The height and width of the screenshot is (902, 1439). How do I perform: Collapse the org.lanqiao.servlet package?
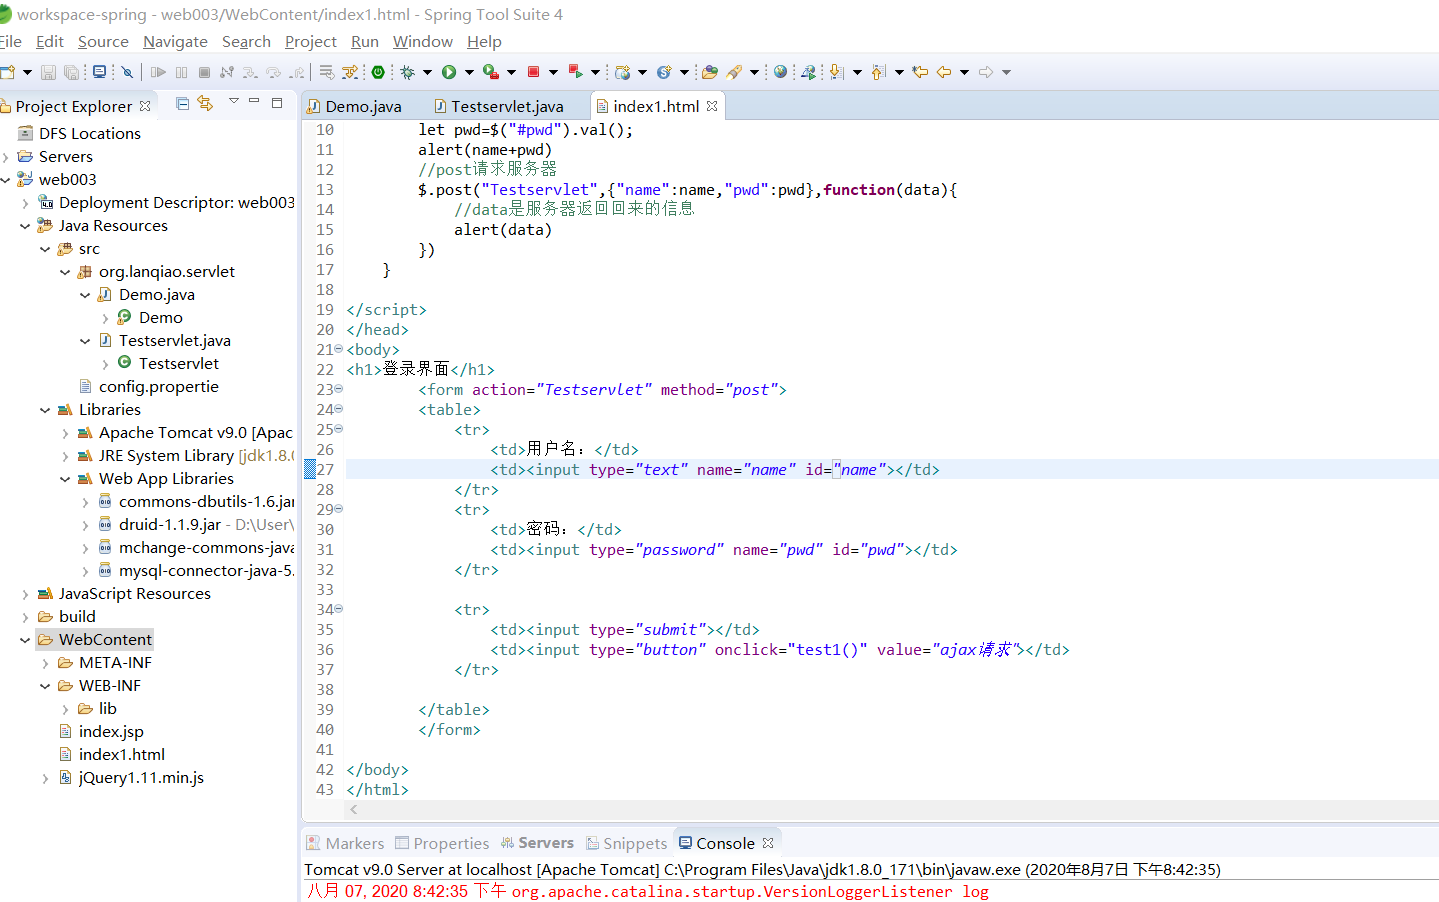[65, 272]
